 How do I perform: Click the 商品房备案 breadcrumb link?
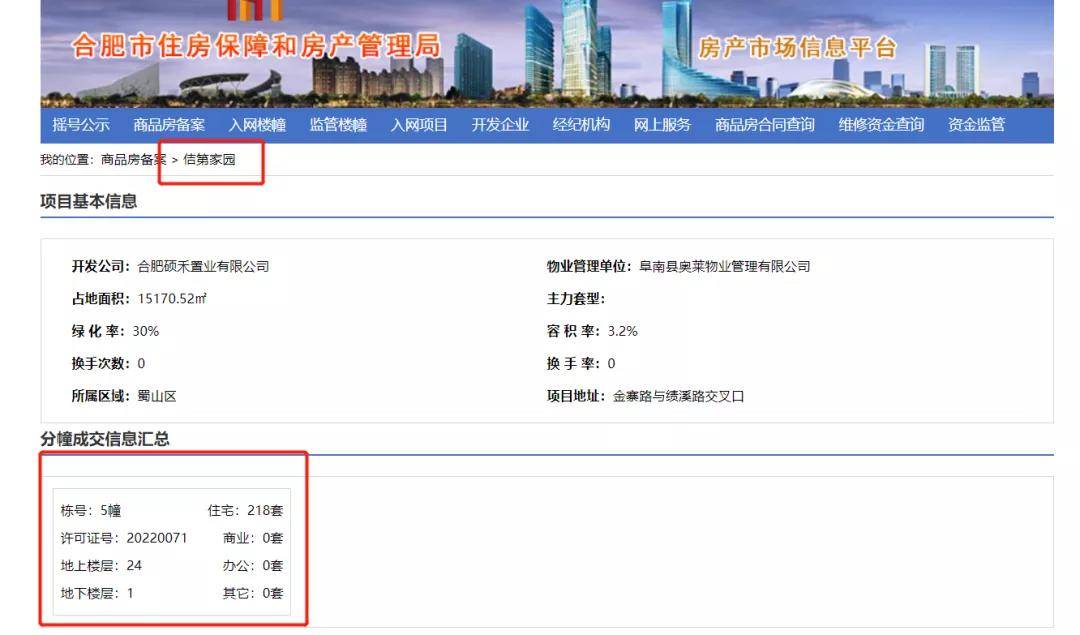(x=134, y=160)
